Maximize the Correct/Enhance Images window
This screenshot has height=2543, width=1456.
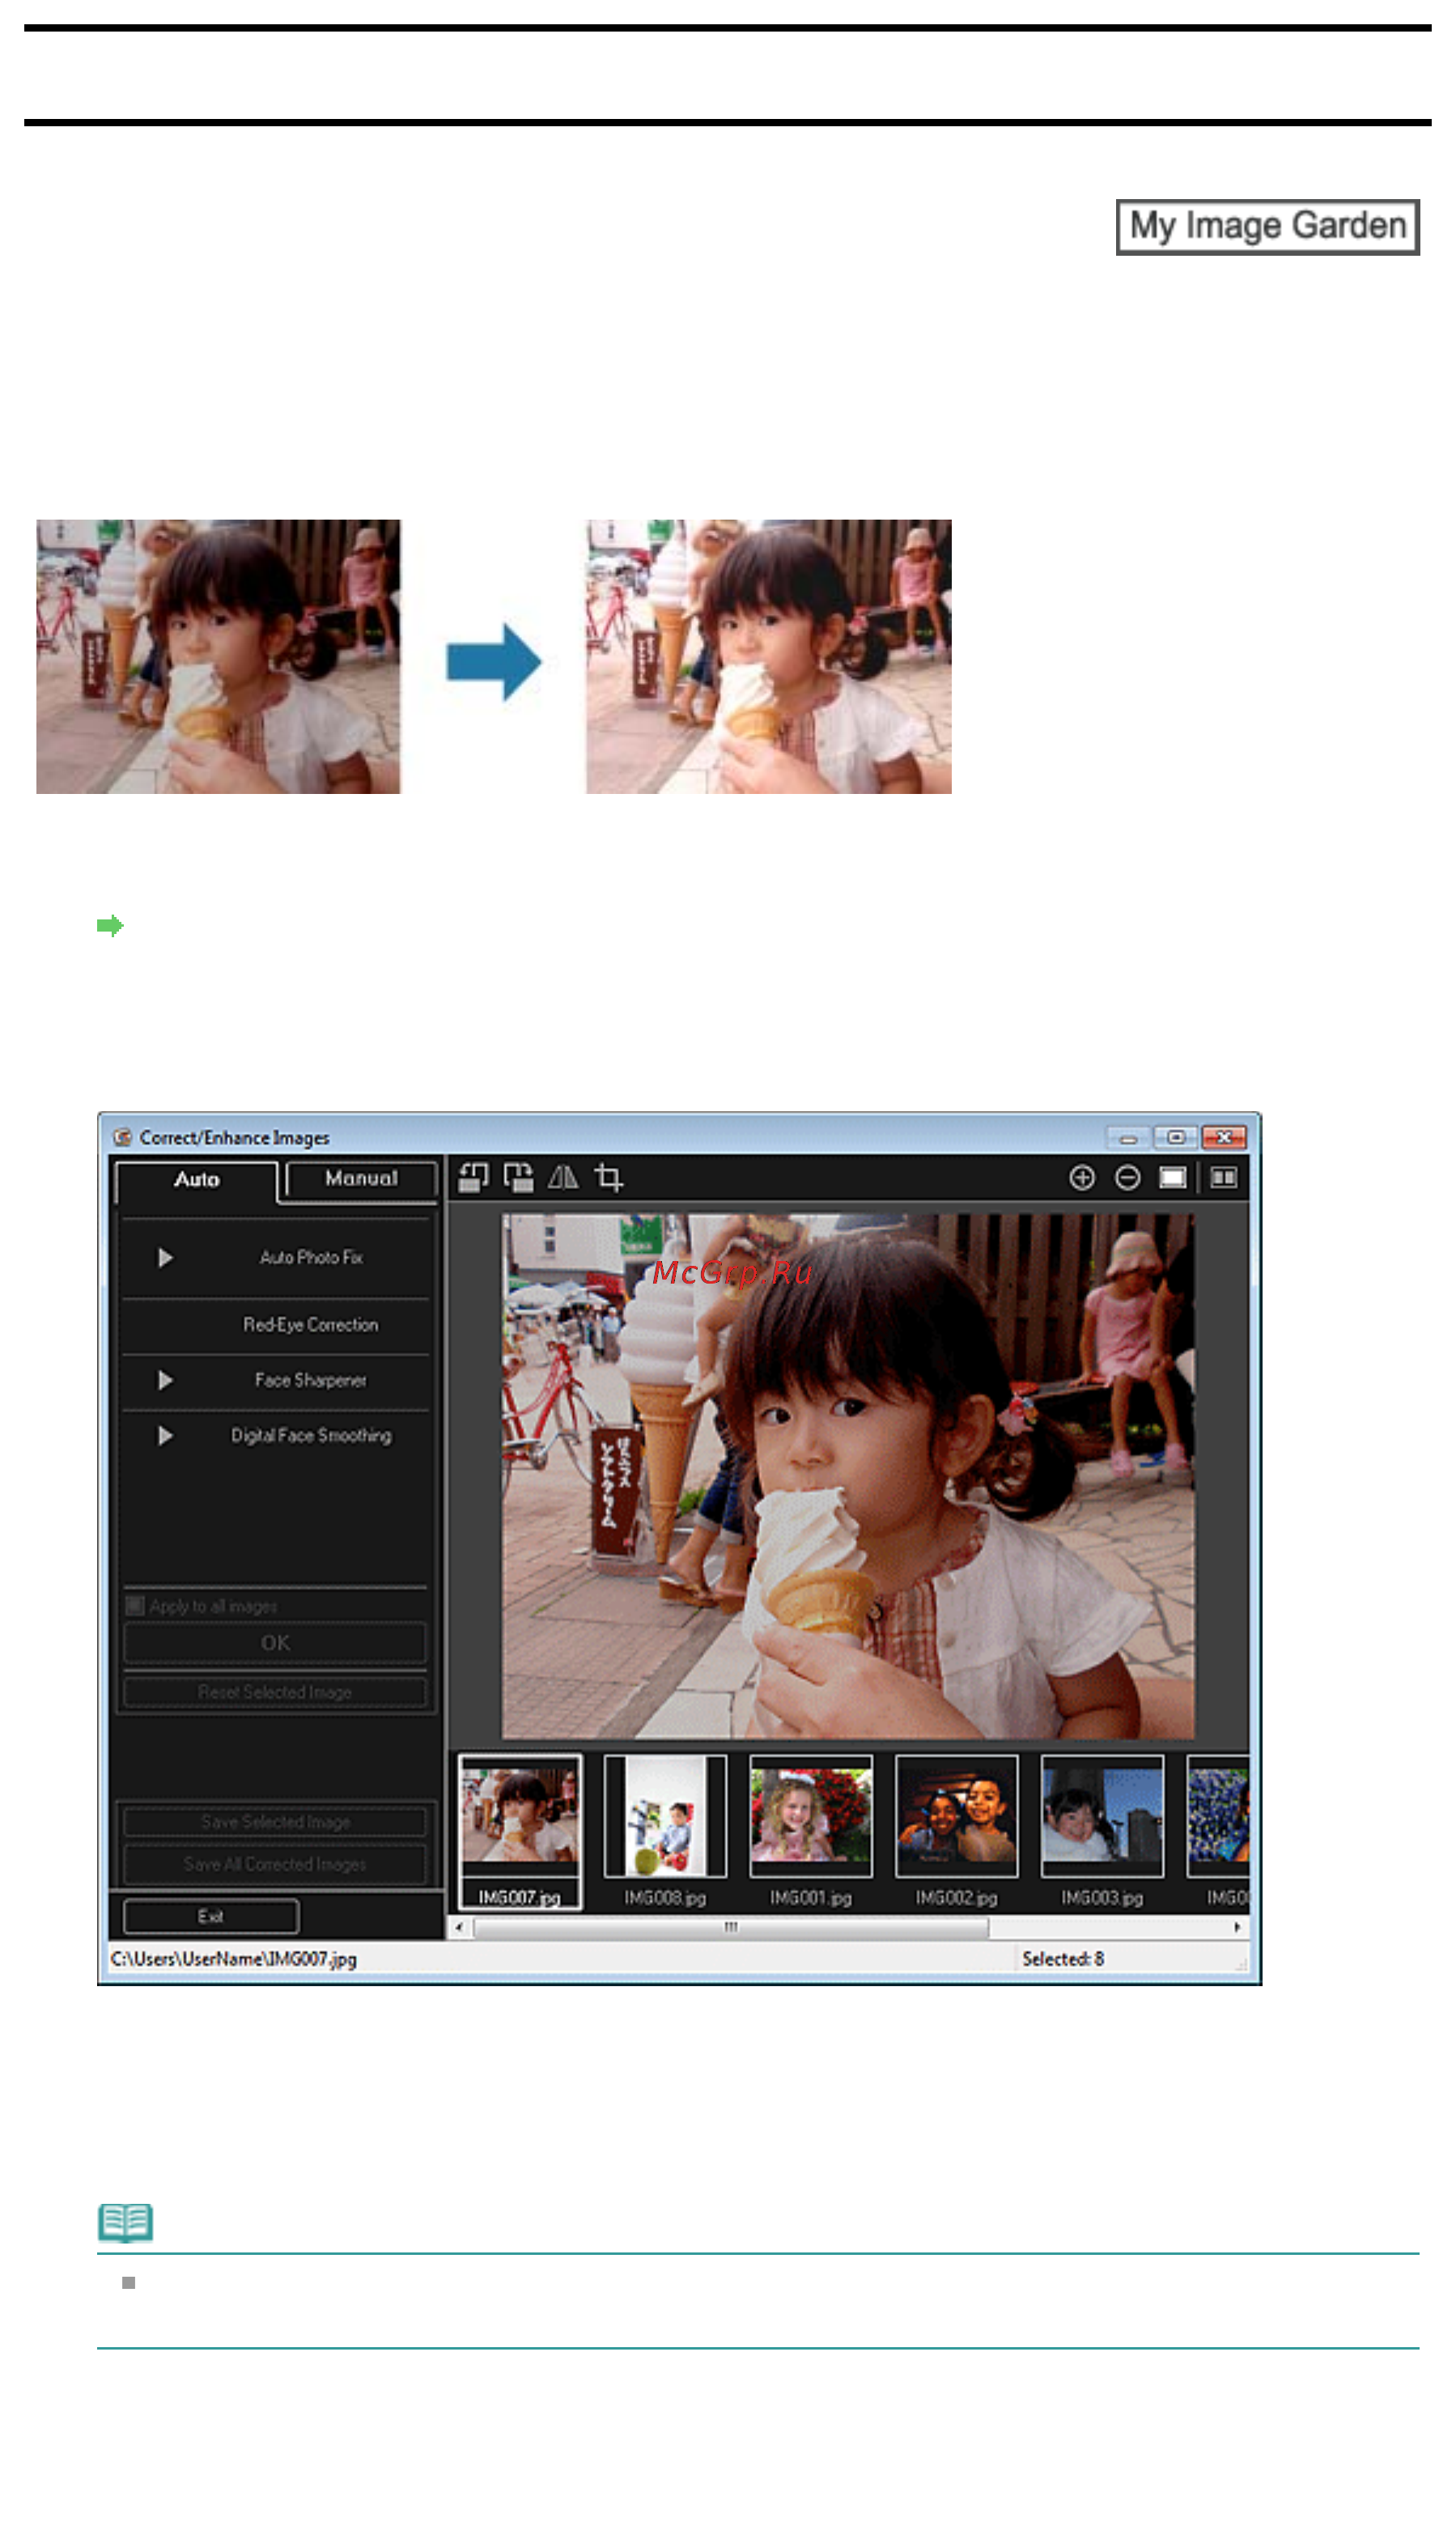(x=1176, y=1138)
